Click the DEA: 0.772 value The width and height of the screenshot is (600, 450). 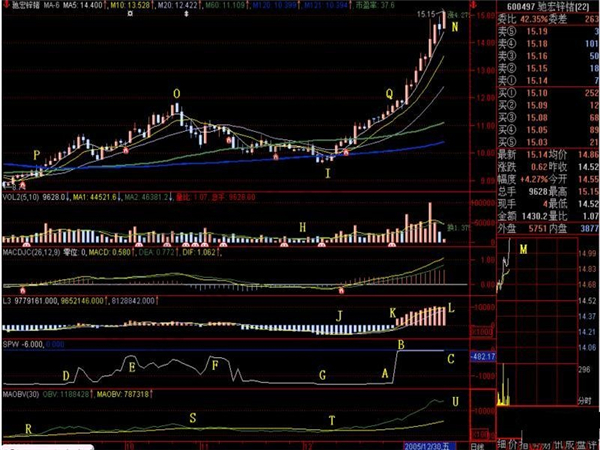156,253
